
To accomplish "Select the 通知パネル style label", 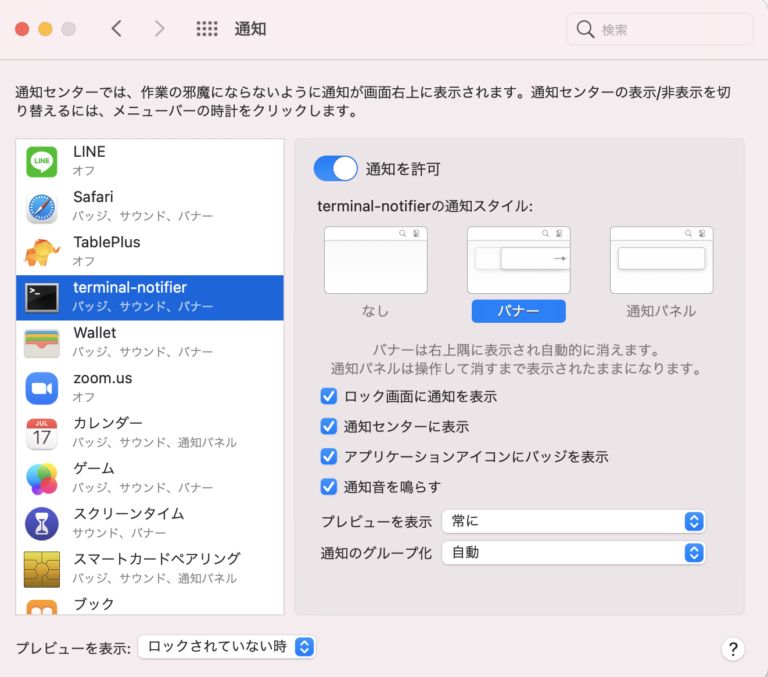I will 661,311.
